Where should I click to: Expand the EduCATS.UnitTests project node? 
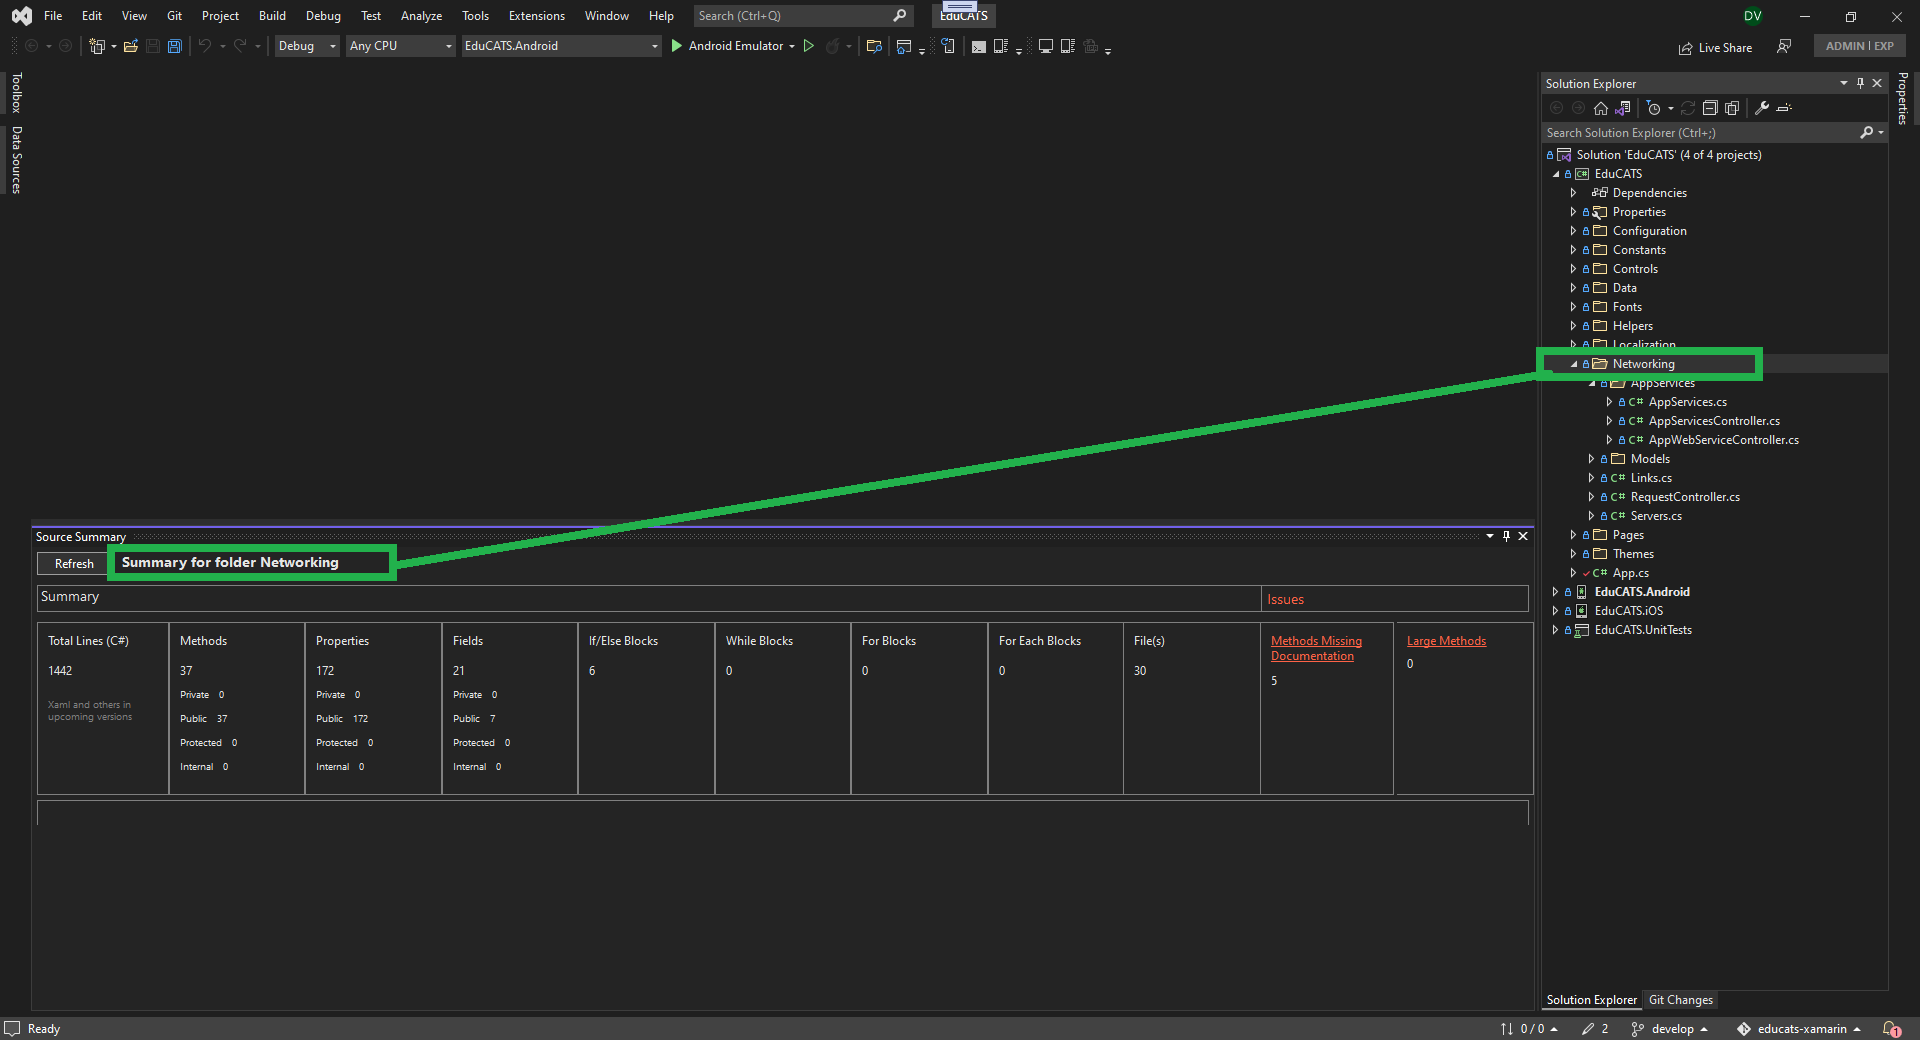click(1556, 630)
